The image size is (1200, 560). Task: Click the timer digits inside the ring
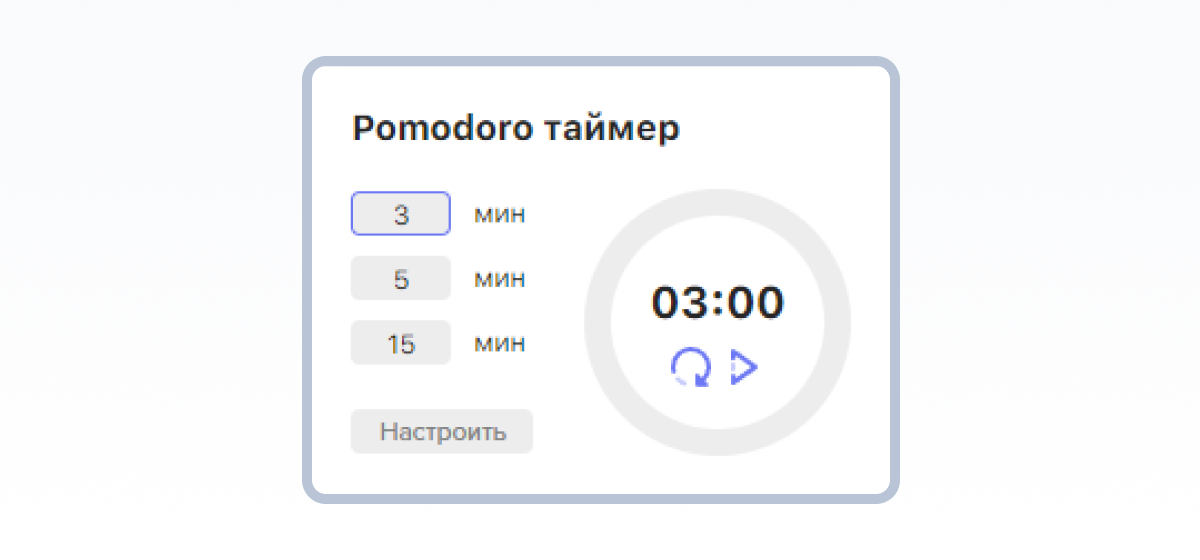717,302
